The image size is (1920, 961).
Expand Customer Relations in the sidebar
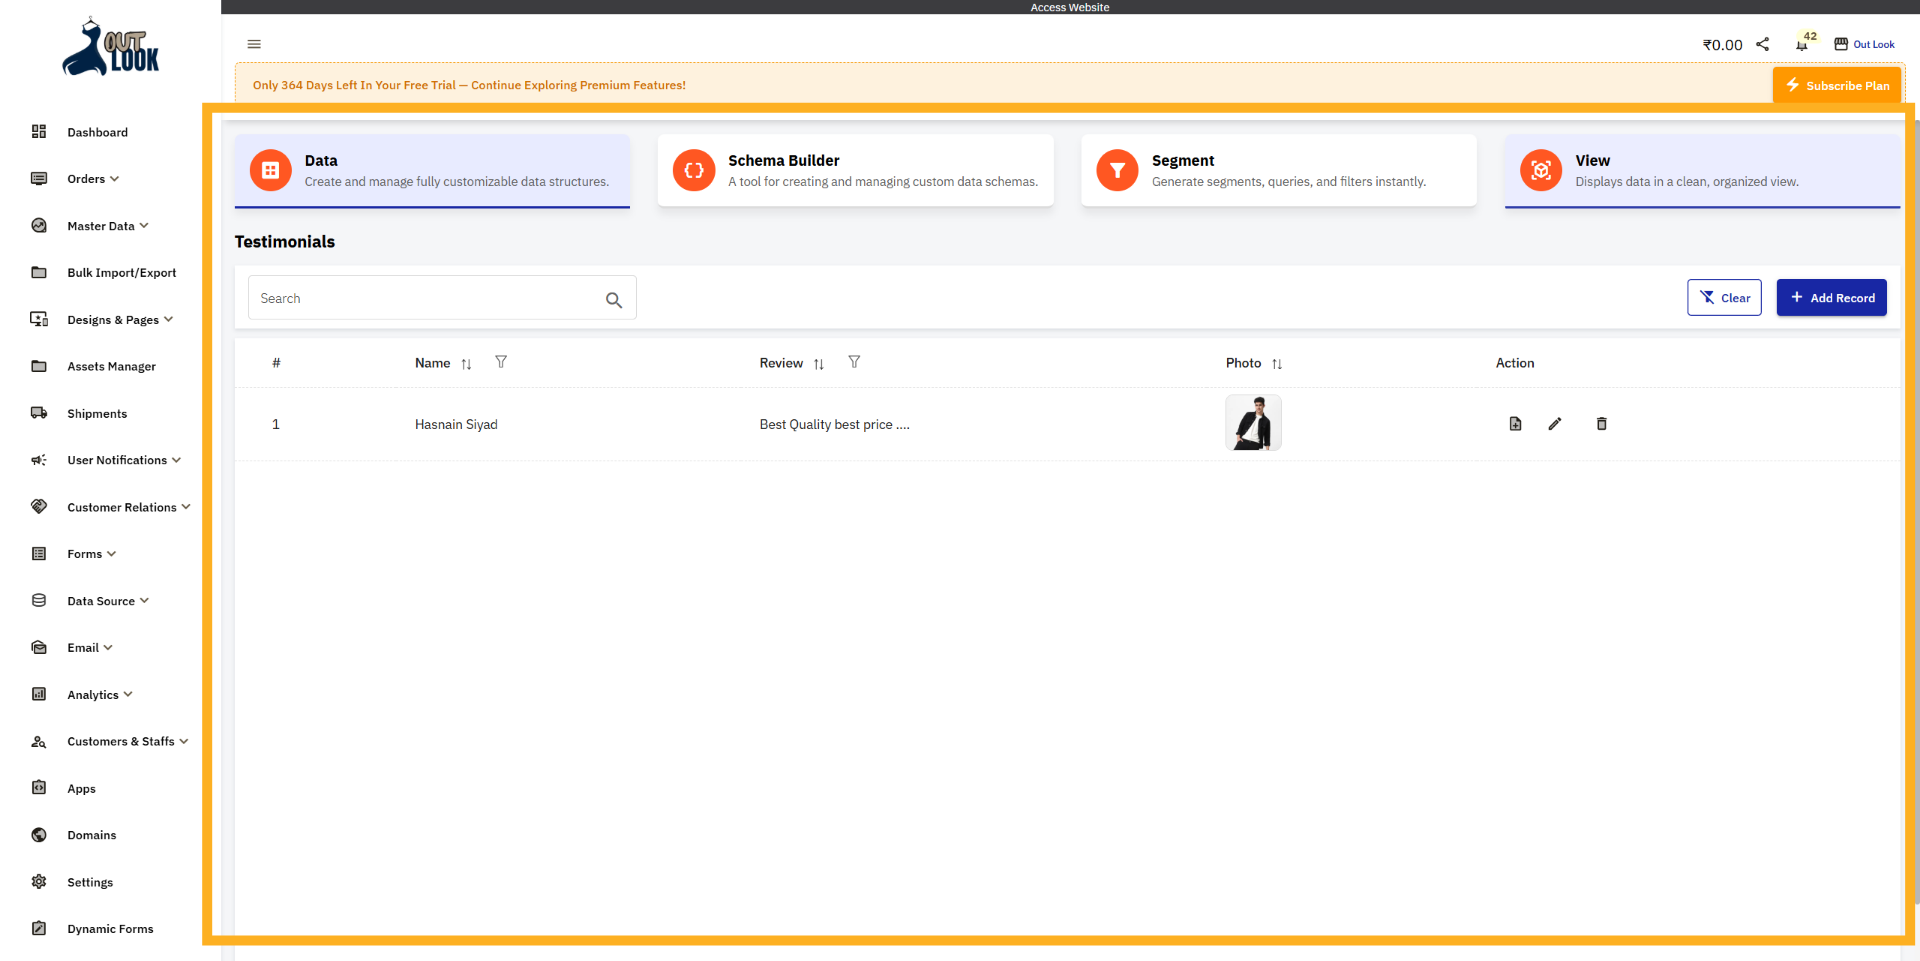tap(128, 507)
